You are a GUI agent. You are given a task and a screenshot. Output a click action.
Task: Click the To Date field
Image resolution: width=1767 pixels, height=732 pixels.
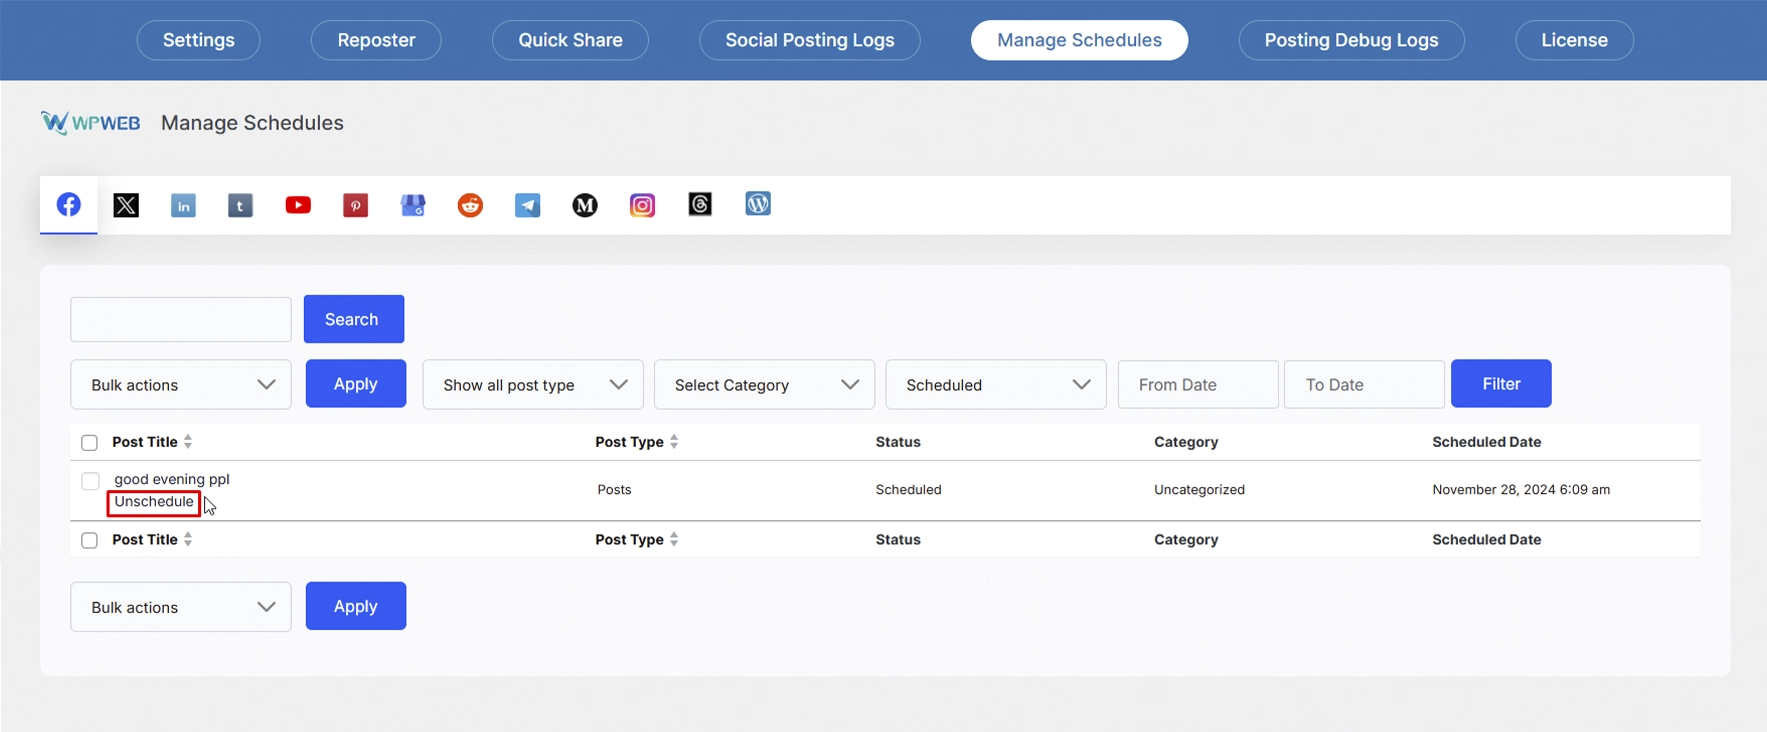coord(1364,385)
